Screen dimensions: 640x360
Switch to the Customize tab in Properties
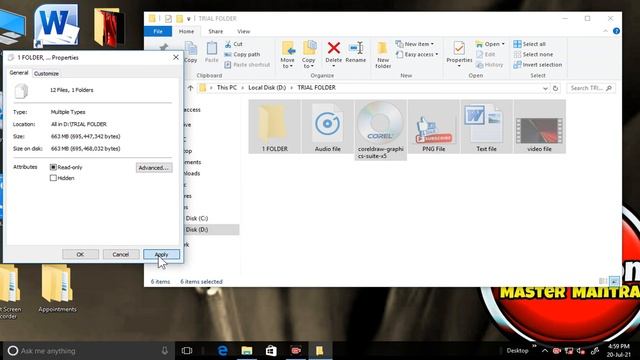pos(47,73)
